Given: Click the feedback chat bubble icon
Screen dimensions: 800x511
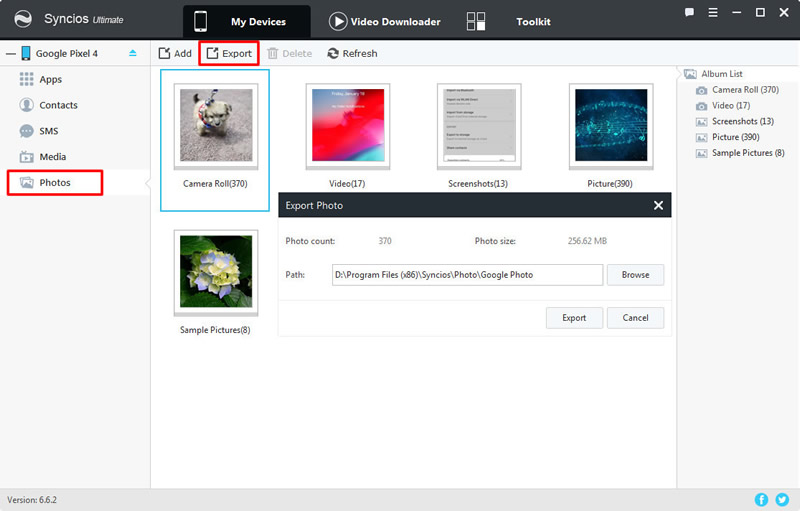Looking at the screenshot, I should [x=689, y=12].
